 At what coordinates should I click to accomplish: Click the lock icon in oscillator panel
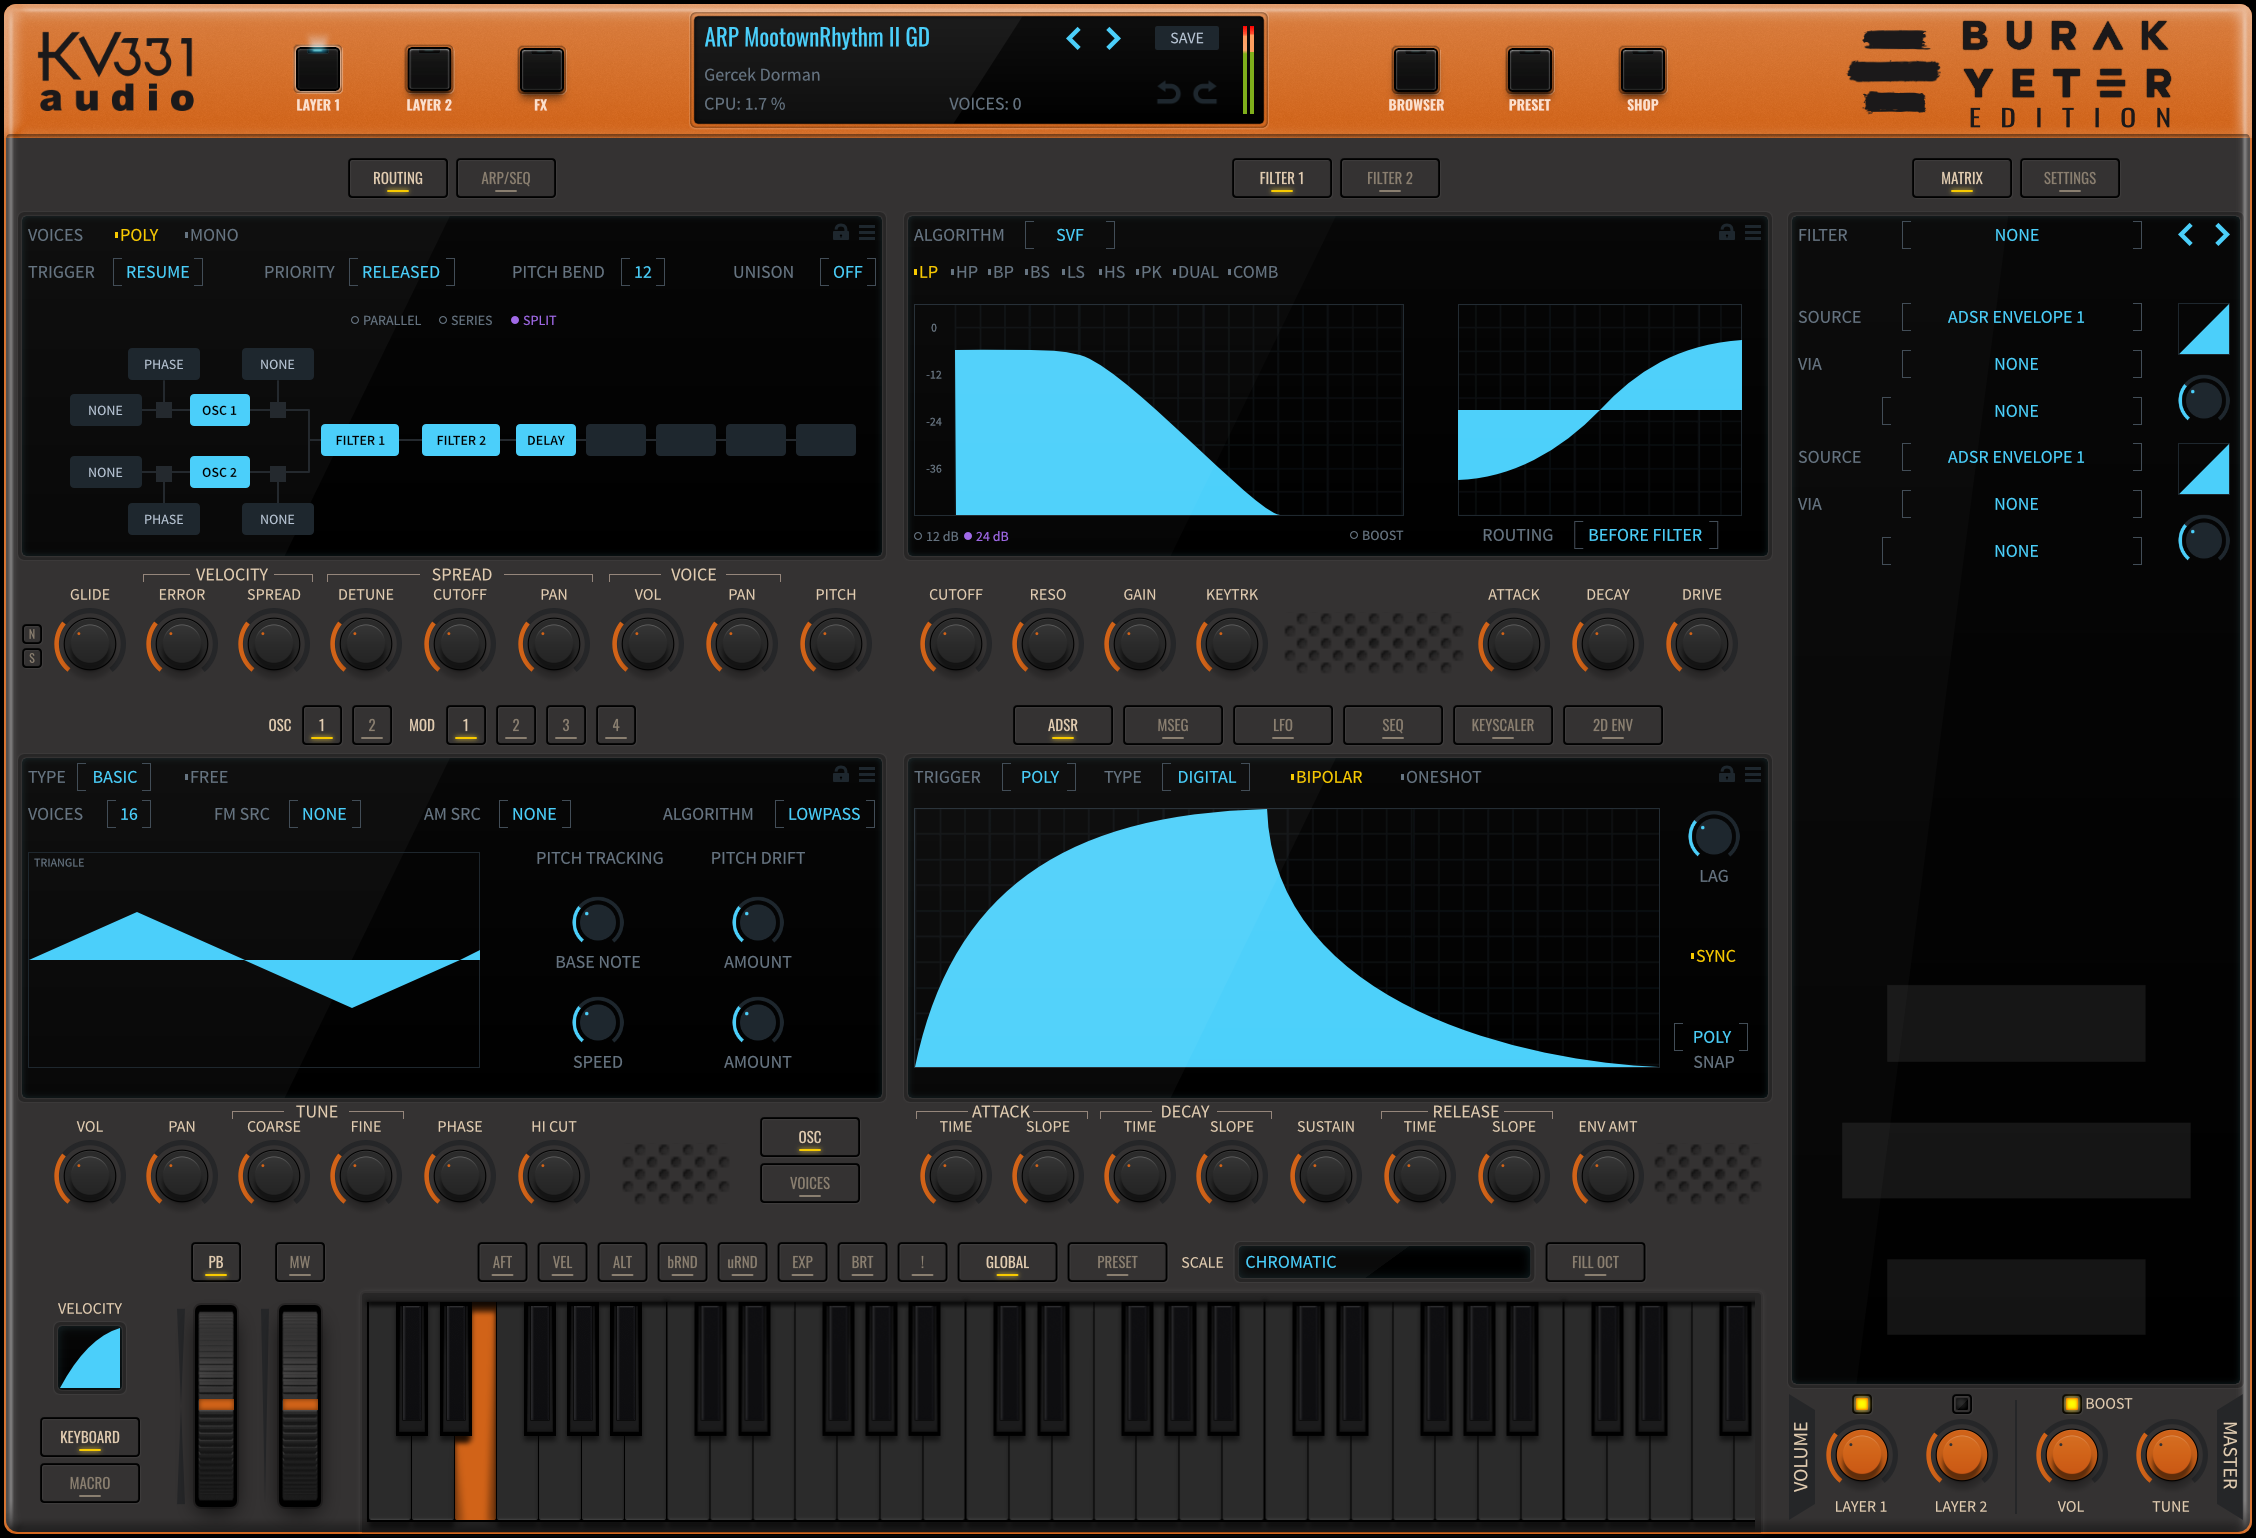click(x=841, y=775)
